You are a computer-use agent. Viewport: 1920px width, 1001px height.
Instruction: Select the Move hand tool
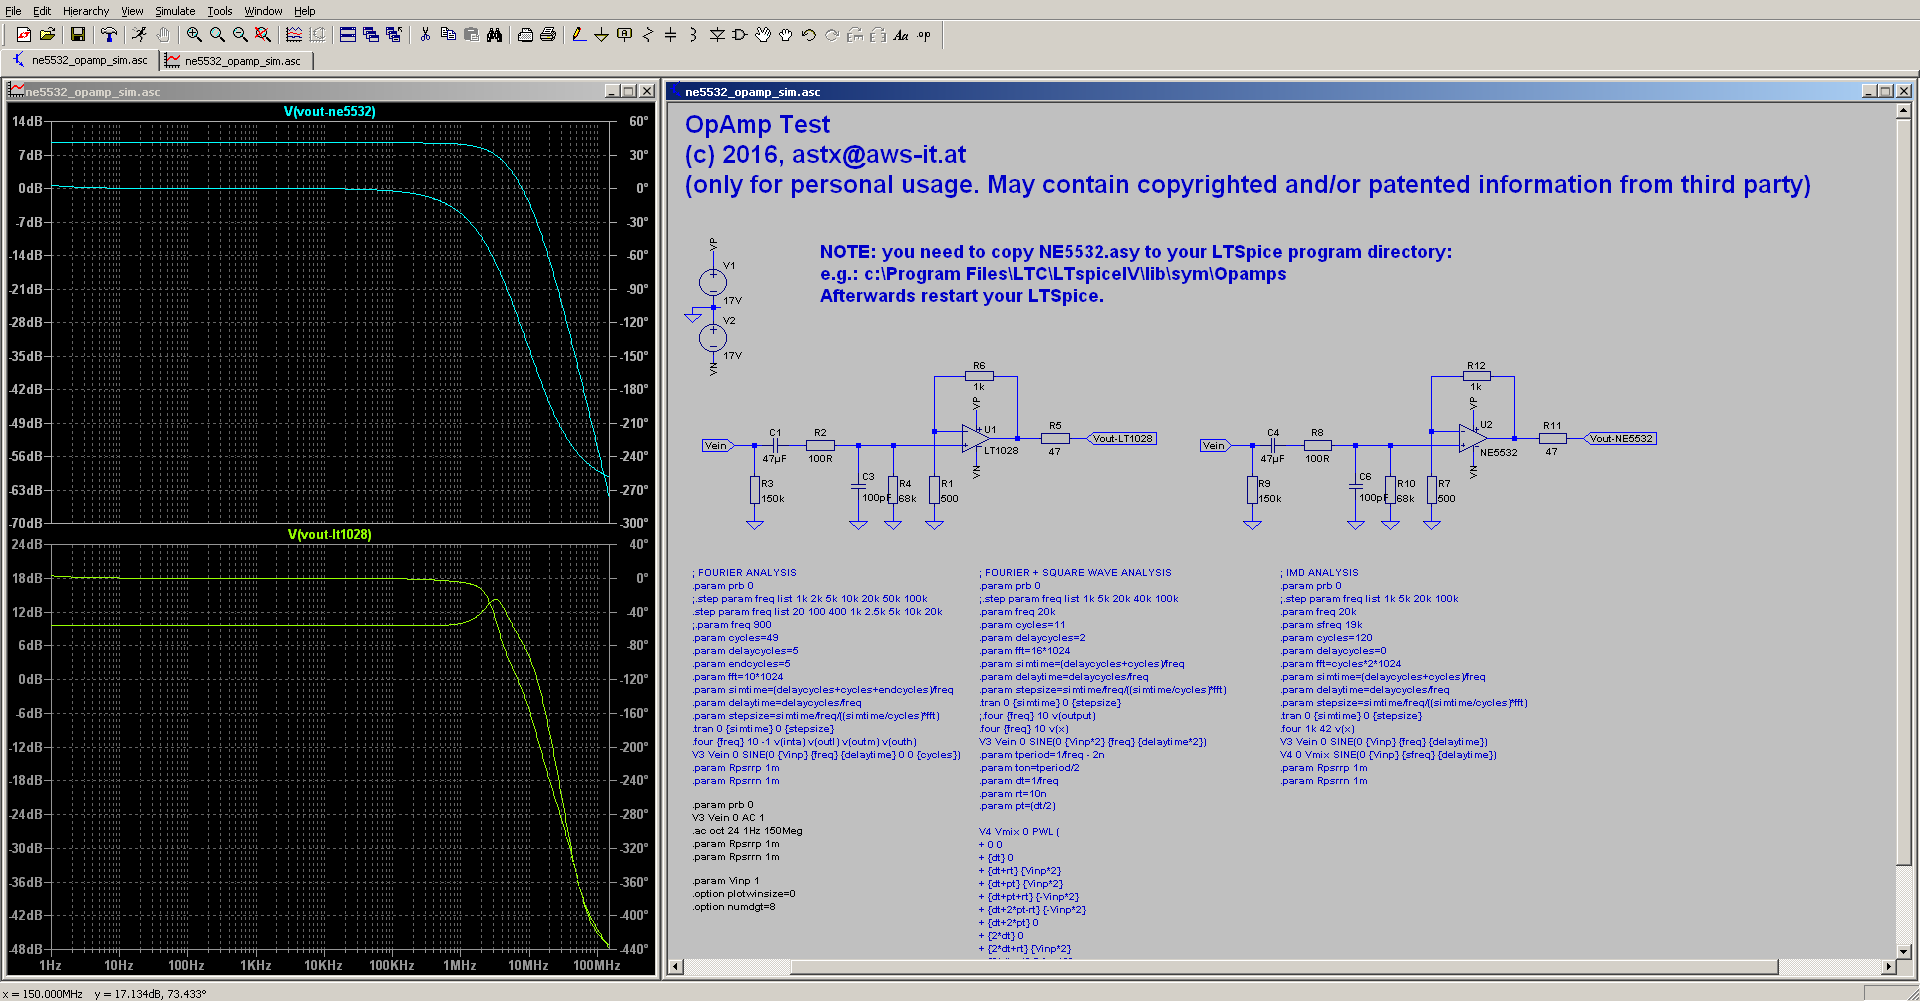[x=763, y=35]
